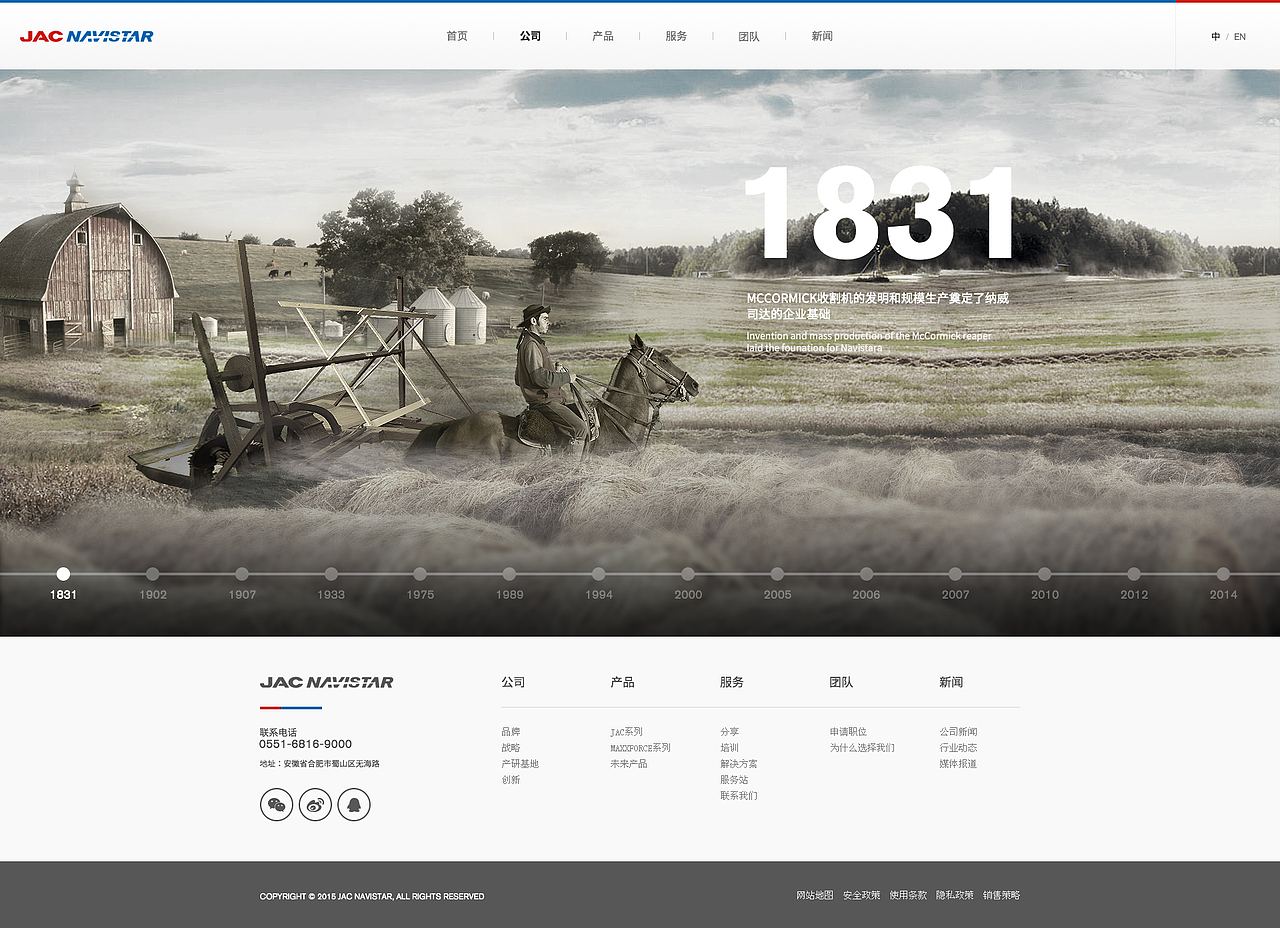Open 隐私政策 in the bottom bar
Image resolution: width=1280 pixels, height=928 pixels.
955,896
